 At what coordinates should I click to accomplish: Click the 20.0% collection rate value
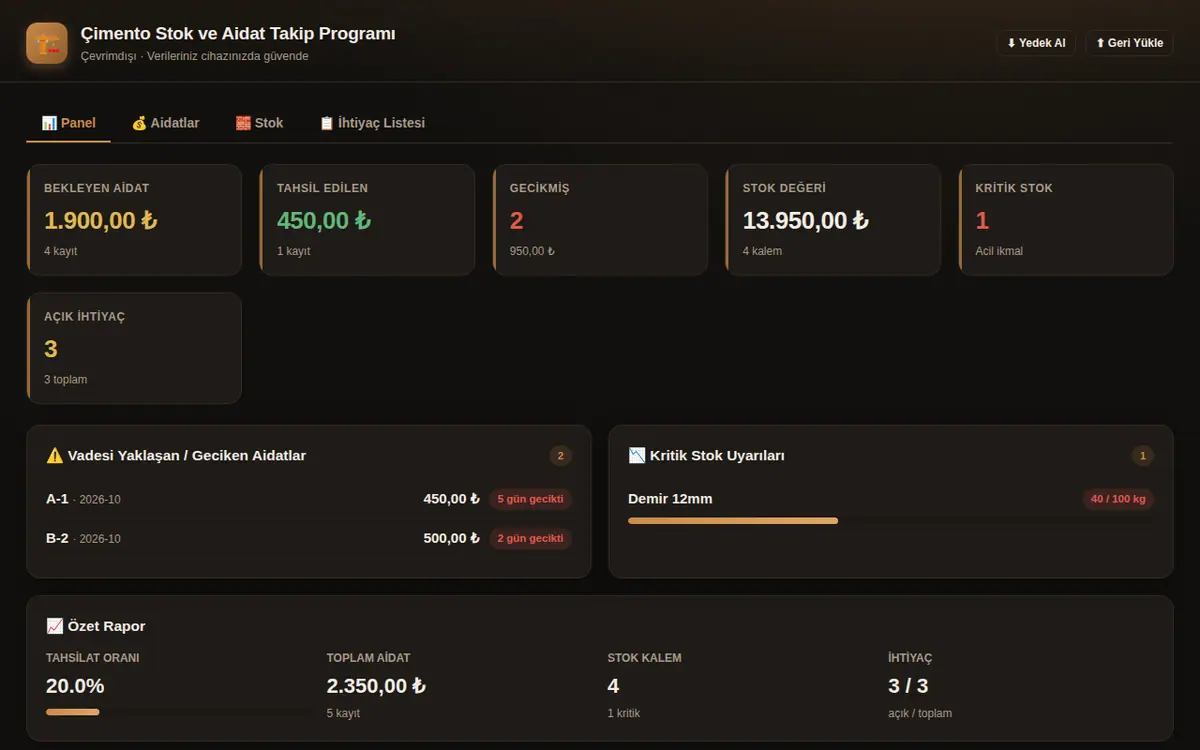(75, 686)
